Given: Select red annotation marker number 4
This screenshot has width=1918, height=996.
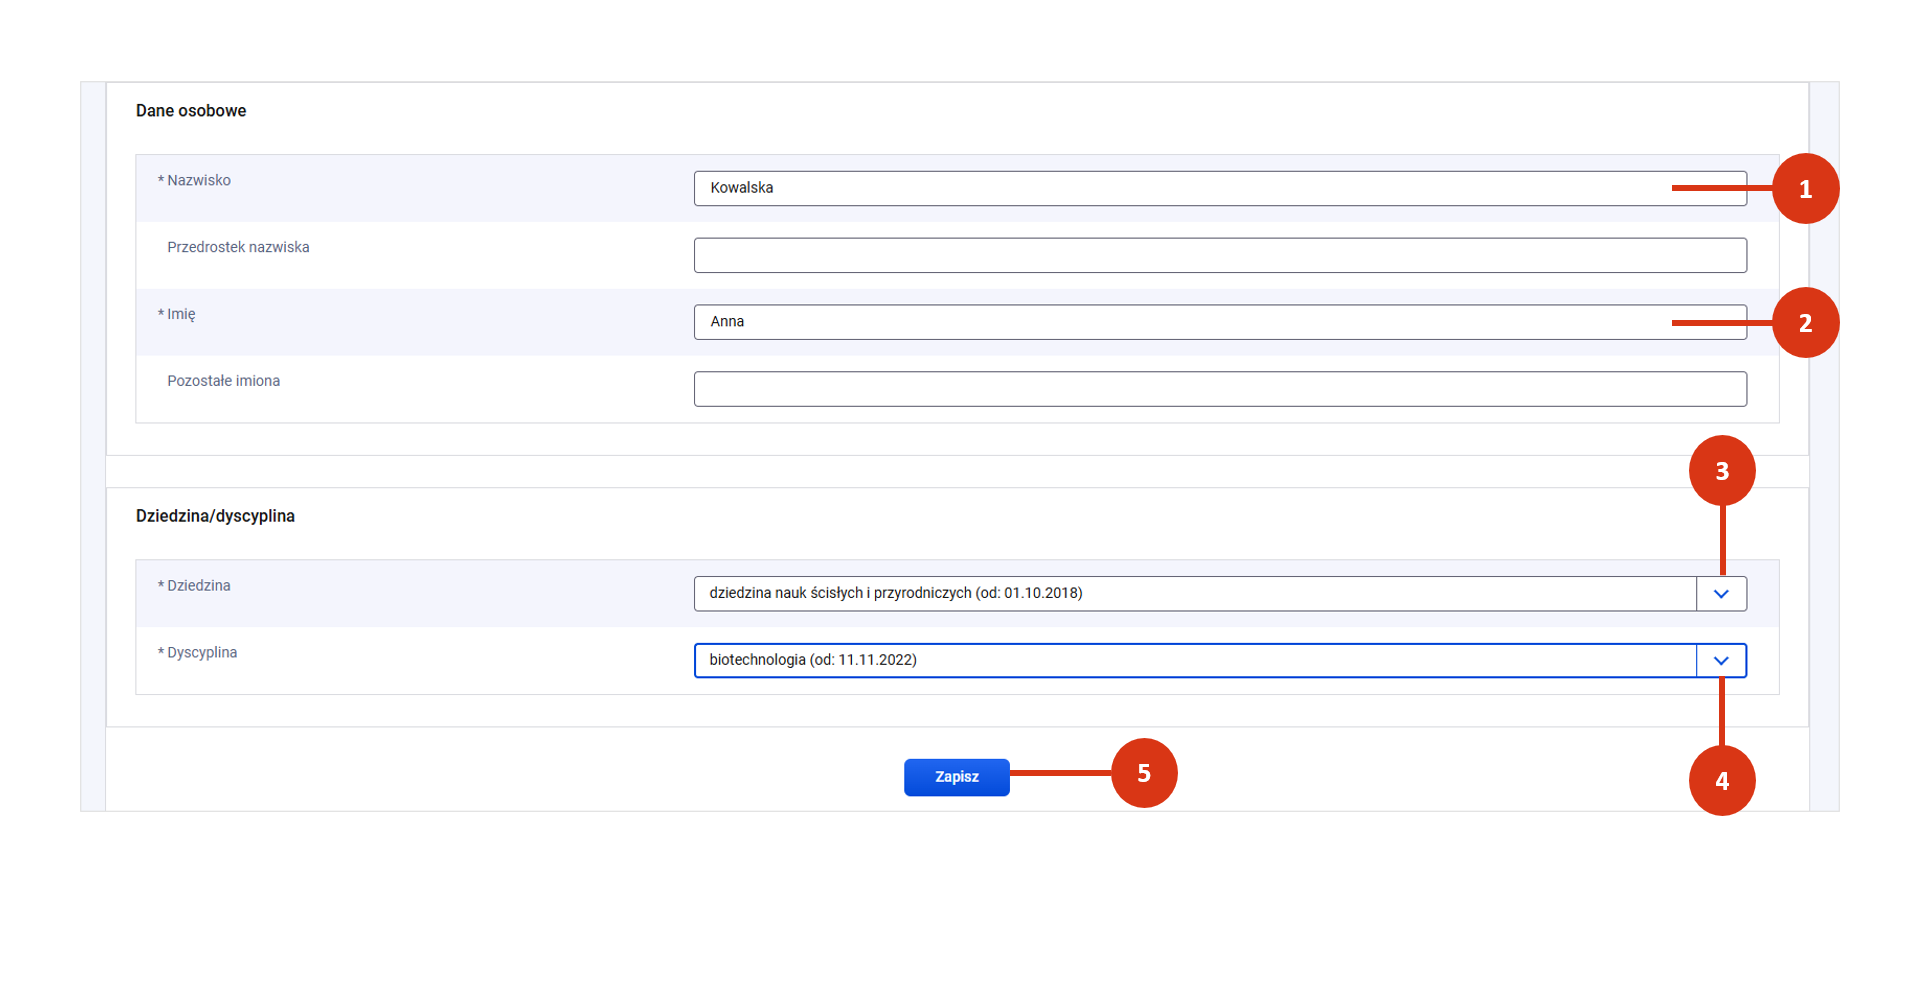Looking at the screenshot, I should point(1722,781).
